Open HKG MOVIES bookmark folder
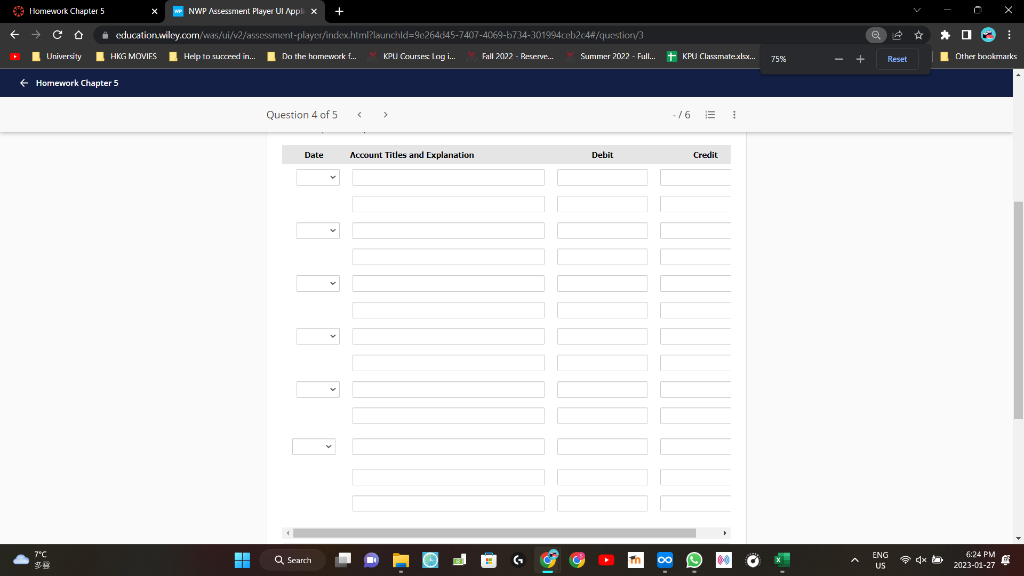Screen dimensions: 1024x576 (126, 56)
